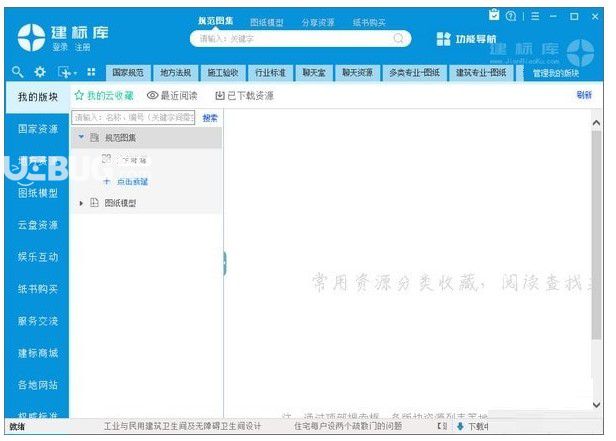Click the eye icon beside 最近阅读
Image resolution: width=616 pixels, height=441 pixels.
pos(152,95)
